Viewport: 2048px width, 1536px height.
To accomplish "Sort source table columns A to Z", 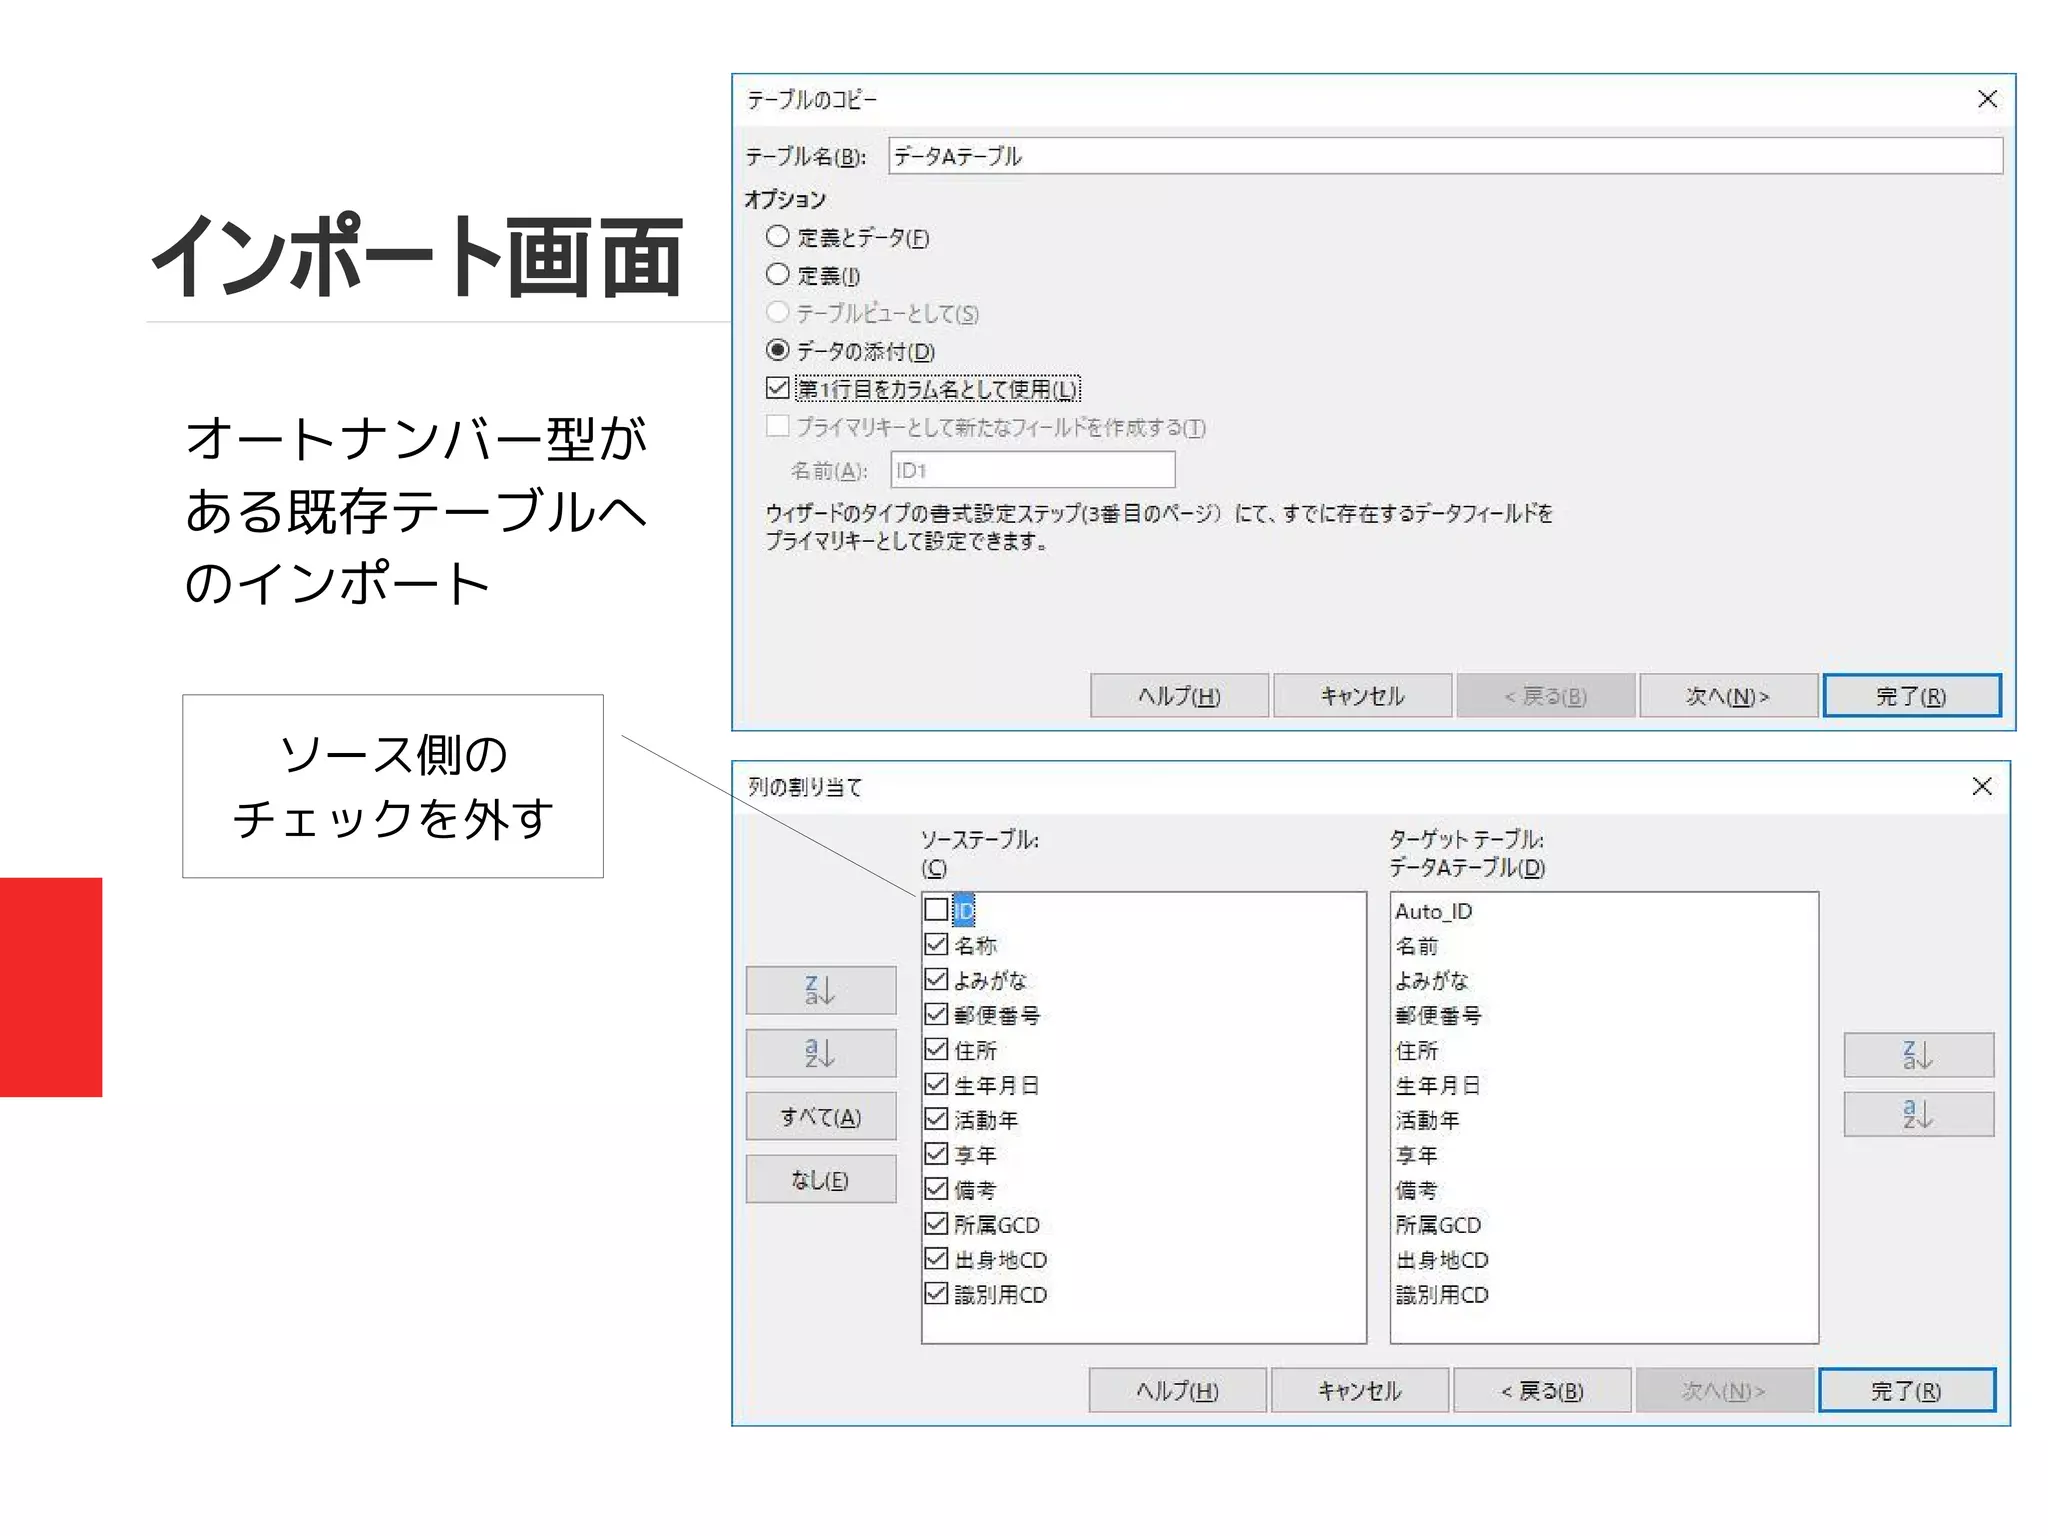I will click(820, 1053).
